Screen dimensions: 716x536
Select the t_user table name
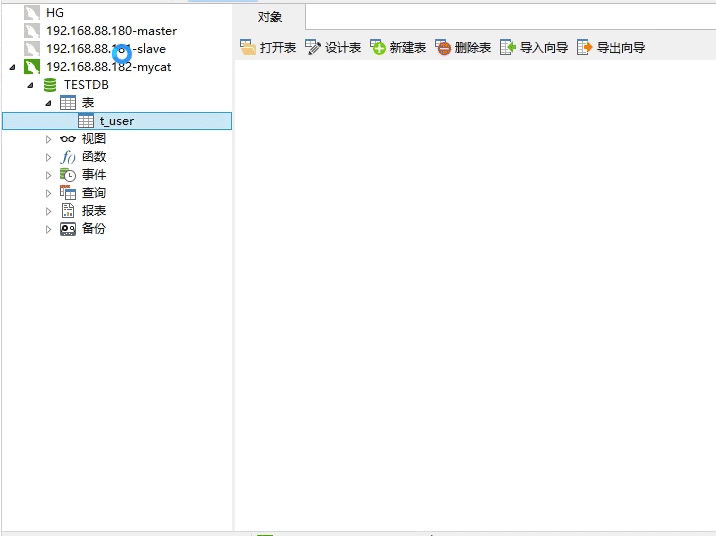tap(117, 121)
